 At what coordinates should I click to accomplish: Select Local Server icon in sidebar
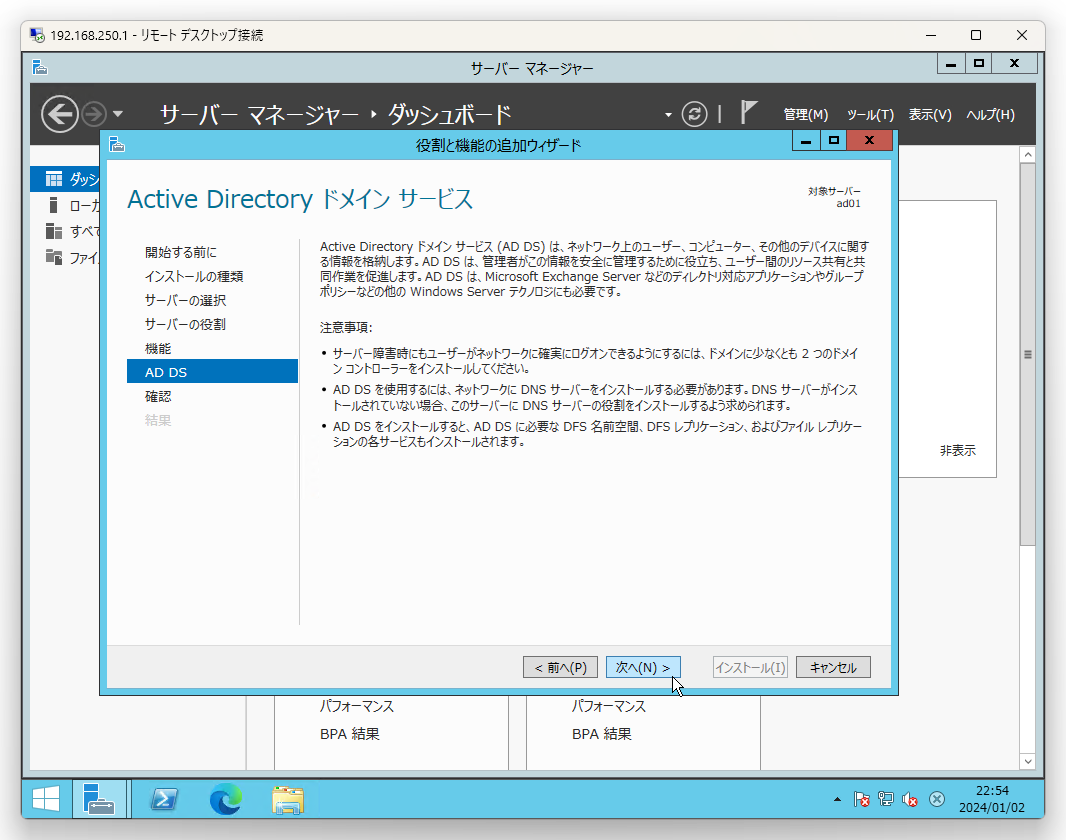click(53, 205)
